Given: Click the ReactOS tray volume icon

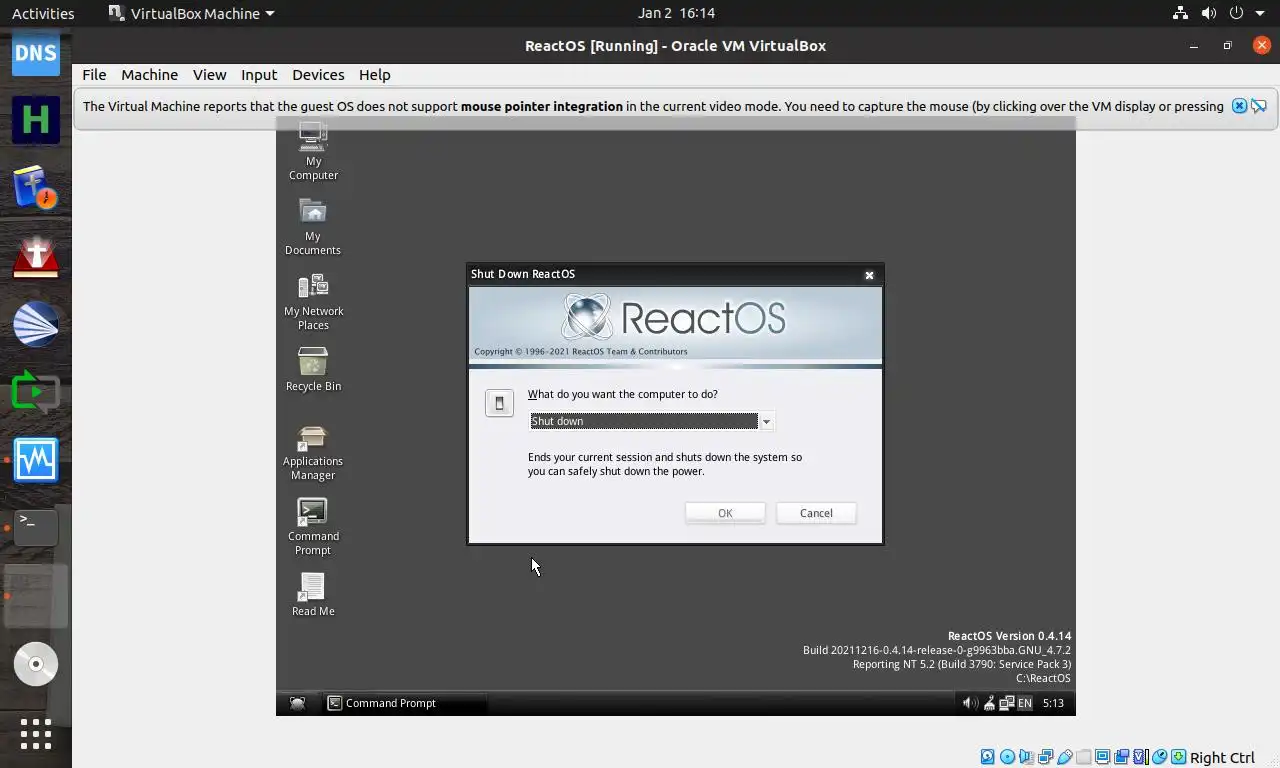Looking at the screenshot, I should (x=969, y=703).
